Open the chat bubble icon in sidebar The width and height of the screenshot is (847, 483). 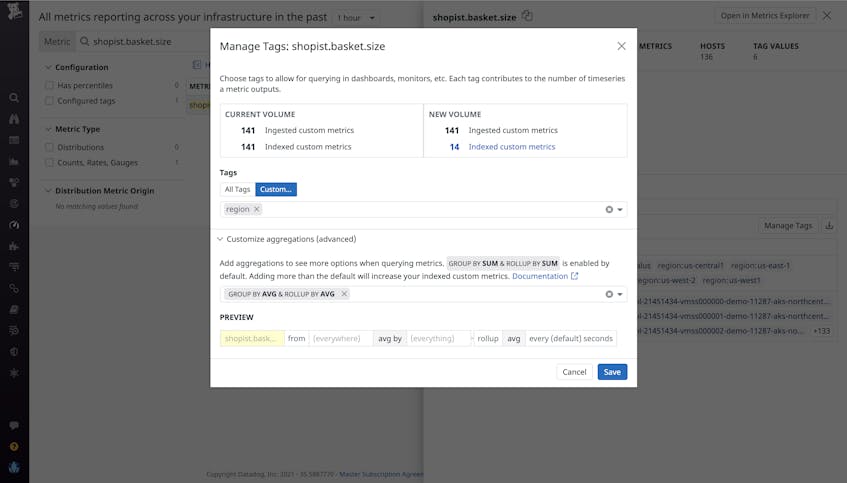coord(15,426)
